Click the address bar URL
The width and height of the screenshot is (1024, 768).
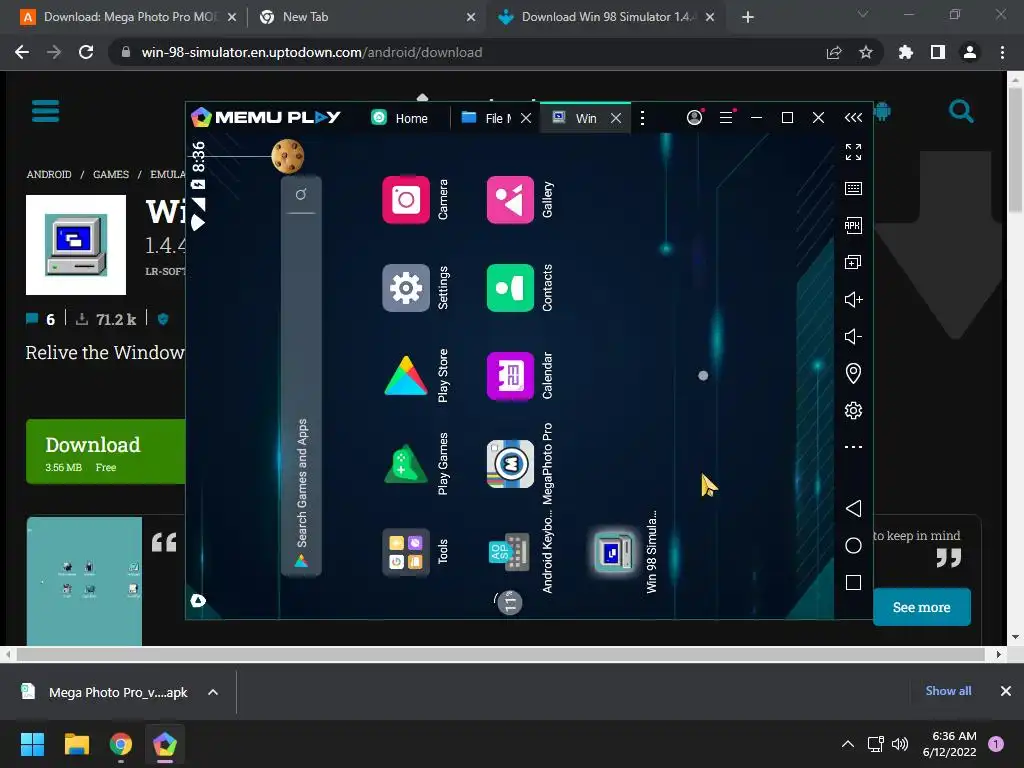[x=312, y=52]
